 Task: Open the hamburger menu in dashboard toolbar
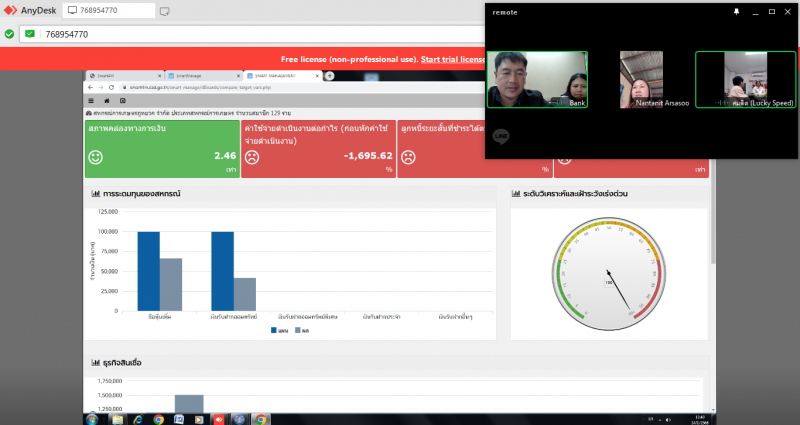91,101
